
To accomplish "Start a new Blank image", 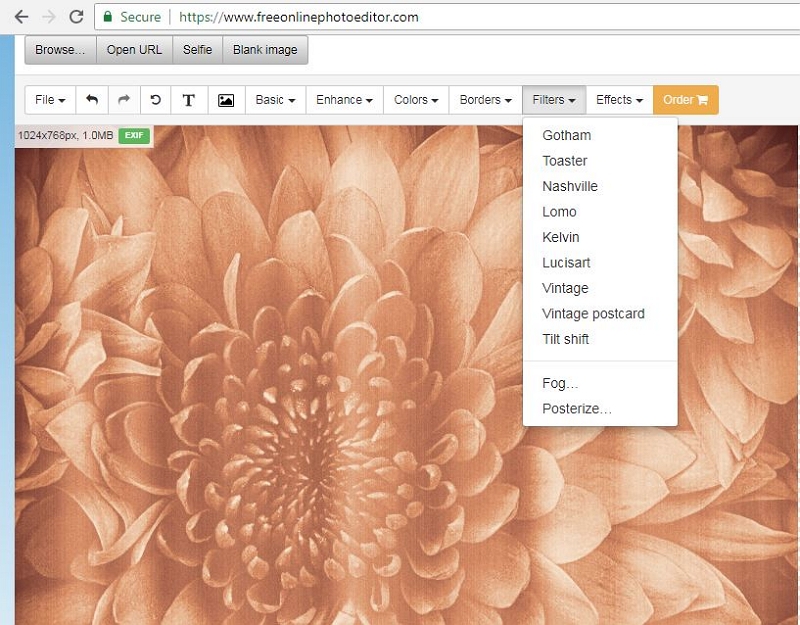I will click(264, 49).
